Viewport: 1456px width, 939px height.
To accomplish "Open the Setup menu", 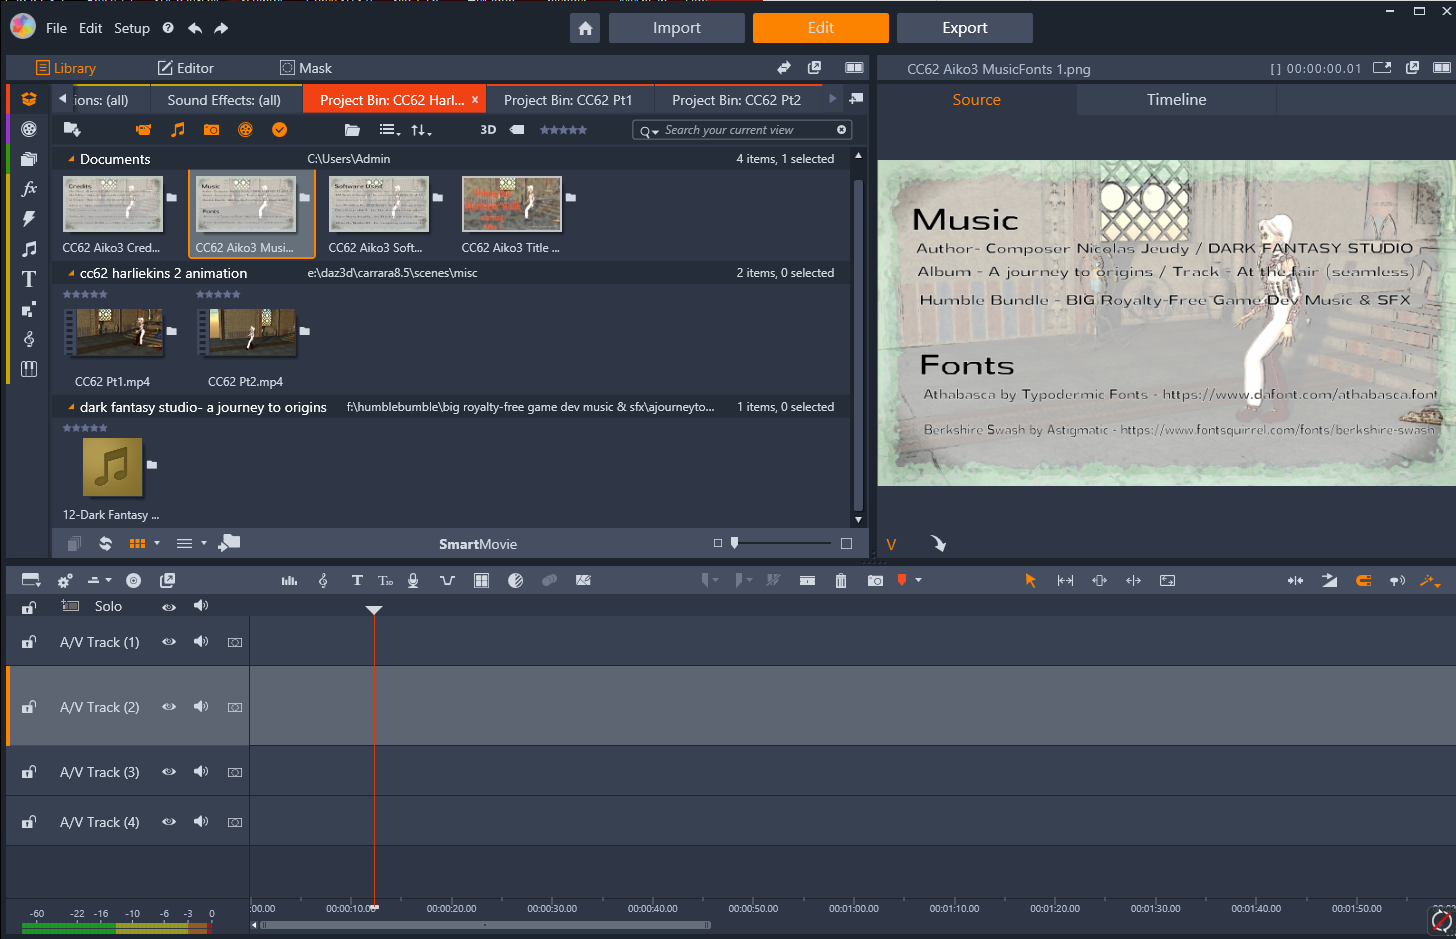I will point(132,28).
